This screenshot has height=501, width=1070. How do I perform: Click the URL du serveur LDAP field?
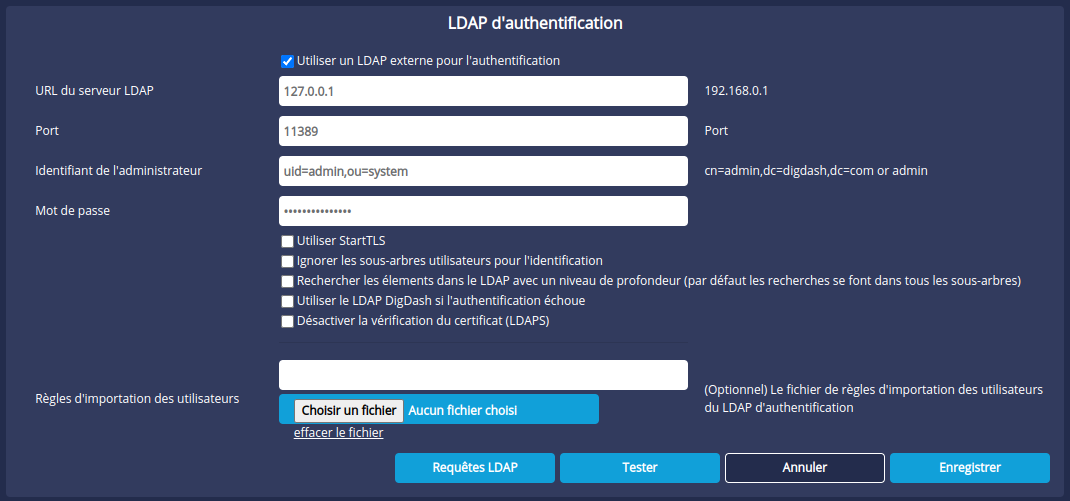483,91
